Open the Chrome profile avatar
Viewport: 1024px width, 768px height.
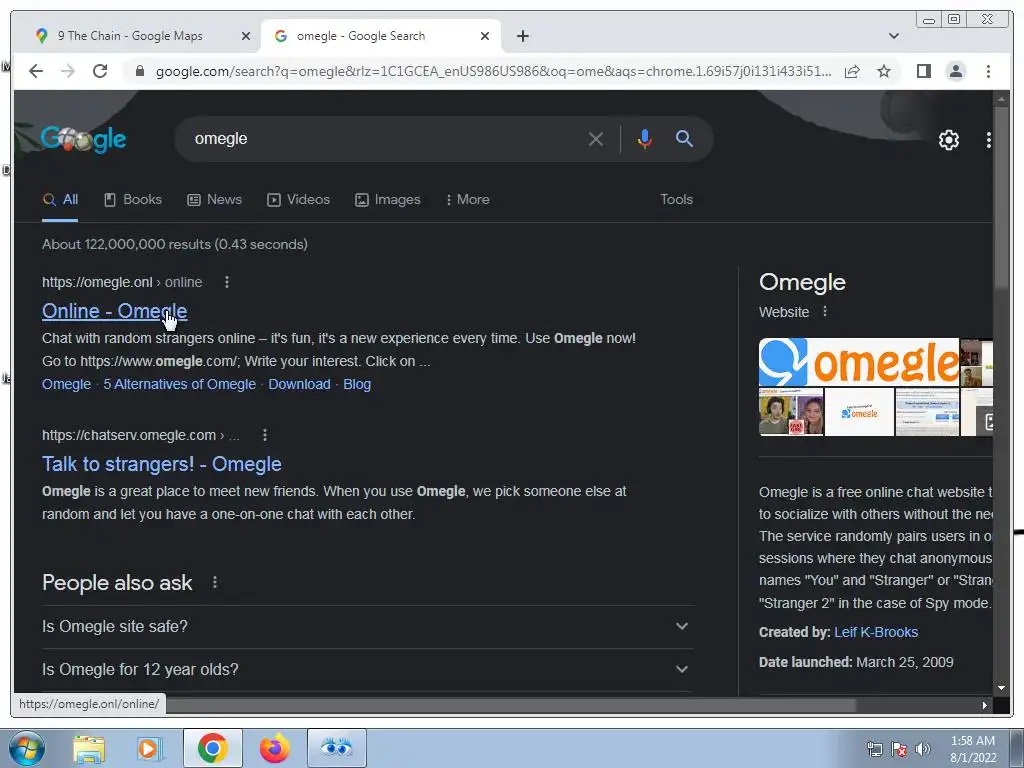pyautogui.click(x=955, y=71)
